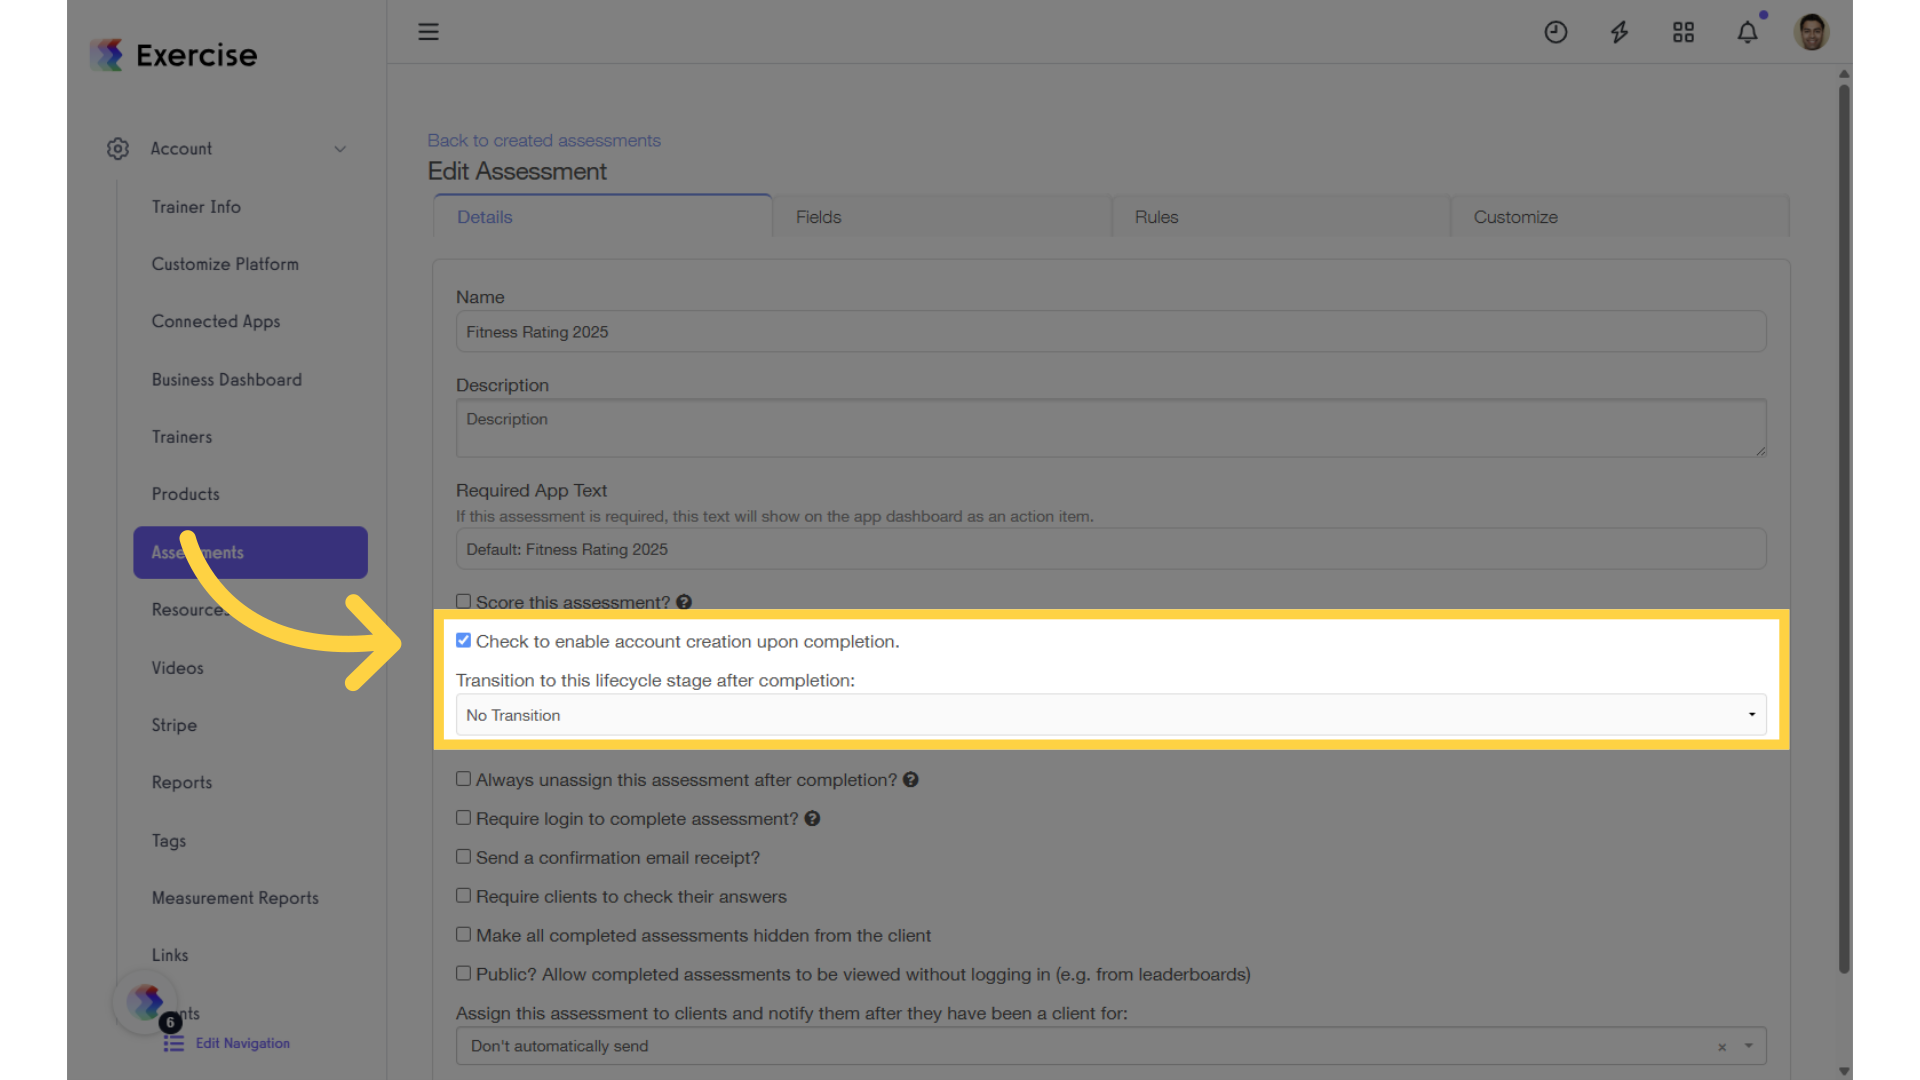Click the Edit Navigation link

[243, 1043]
